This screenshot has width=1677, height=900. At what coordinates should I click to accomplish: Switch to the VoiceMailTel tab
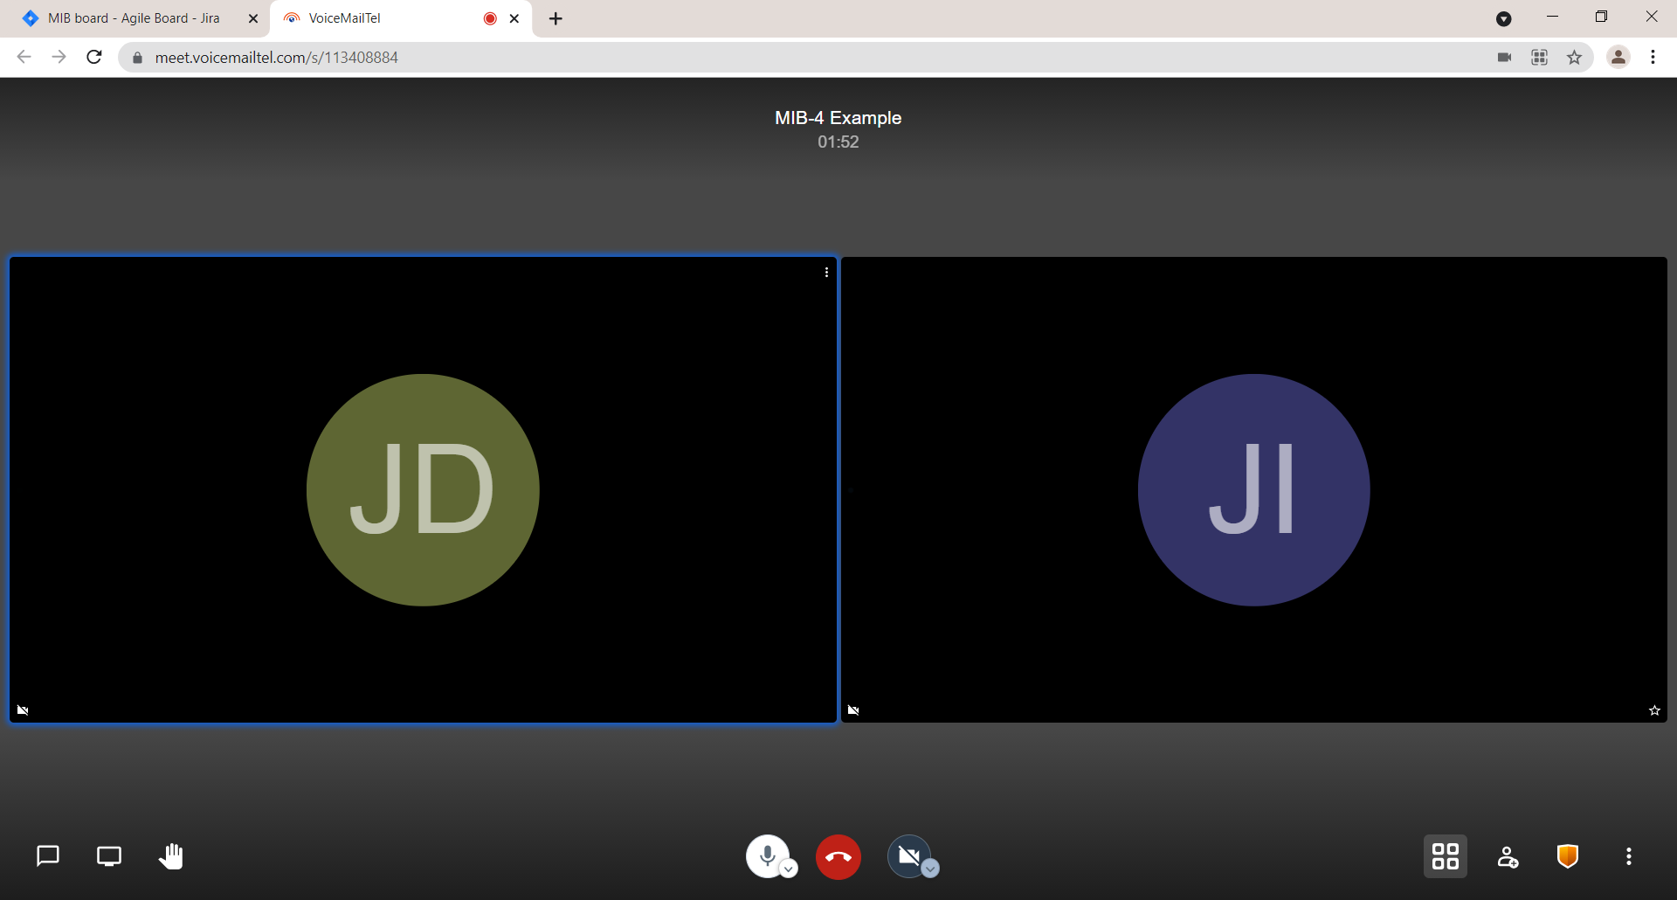pos(400,18)
